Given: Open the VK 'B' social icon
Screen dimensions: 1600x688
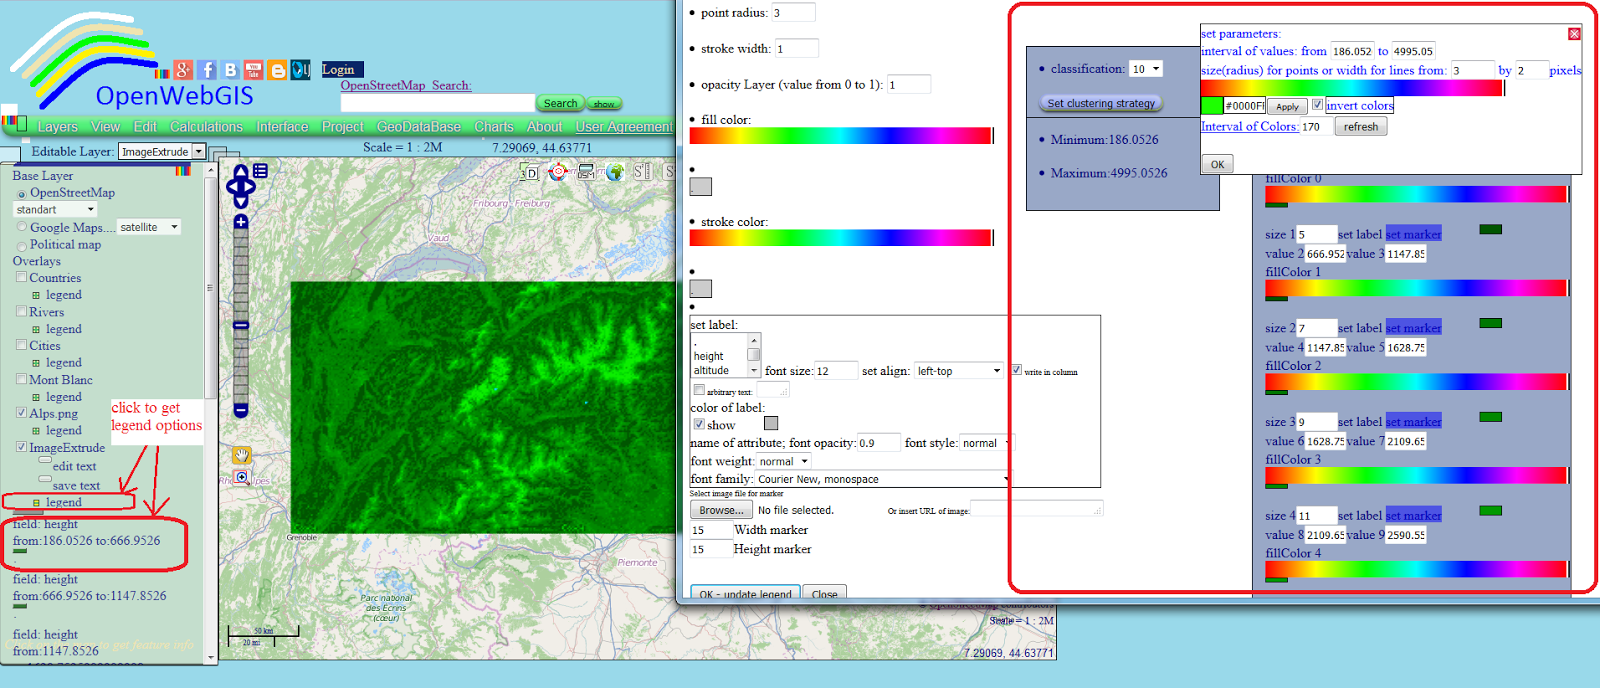Looking at the screenshot, I should click(231, 70).
